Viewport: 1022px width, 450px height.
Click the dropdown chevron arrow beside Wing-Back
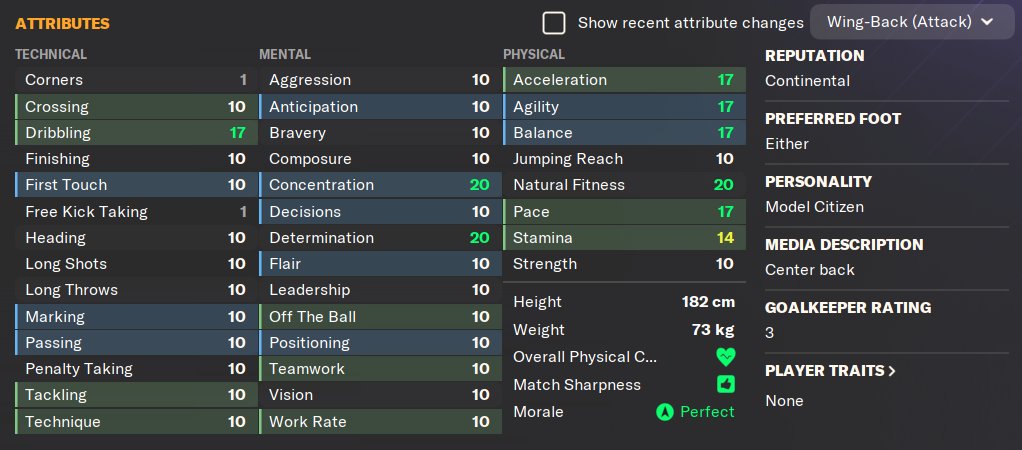coord(988,22)
